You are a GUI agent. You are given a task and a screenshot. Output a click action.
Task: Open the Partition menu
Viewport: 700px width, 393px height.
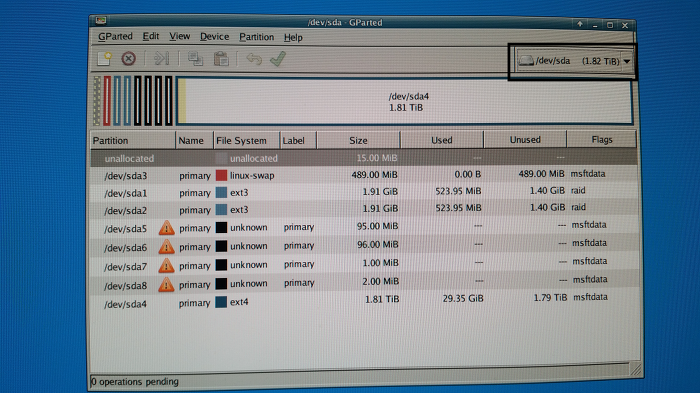coord(256,37)
